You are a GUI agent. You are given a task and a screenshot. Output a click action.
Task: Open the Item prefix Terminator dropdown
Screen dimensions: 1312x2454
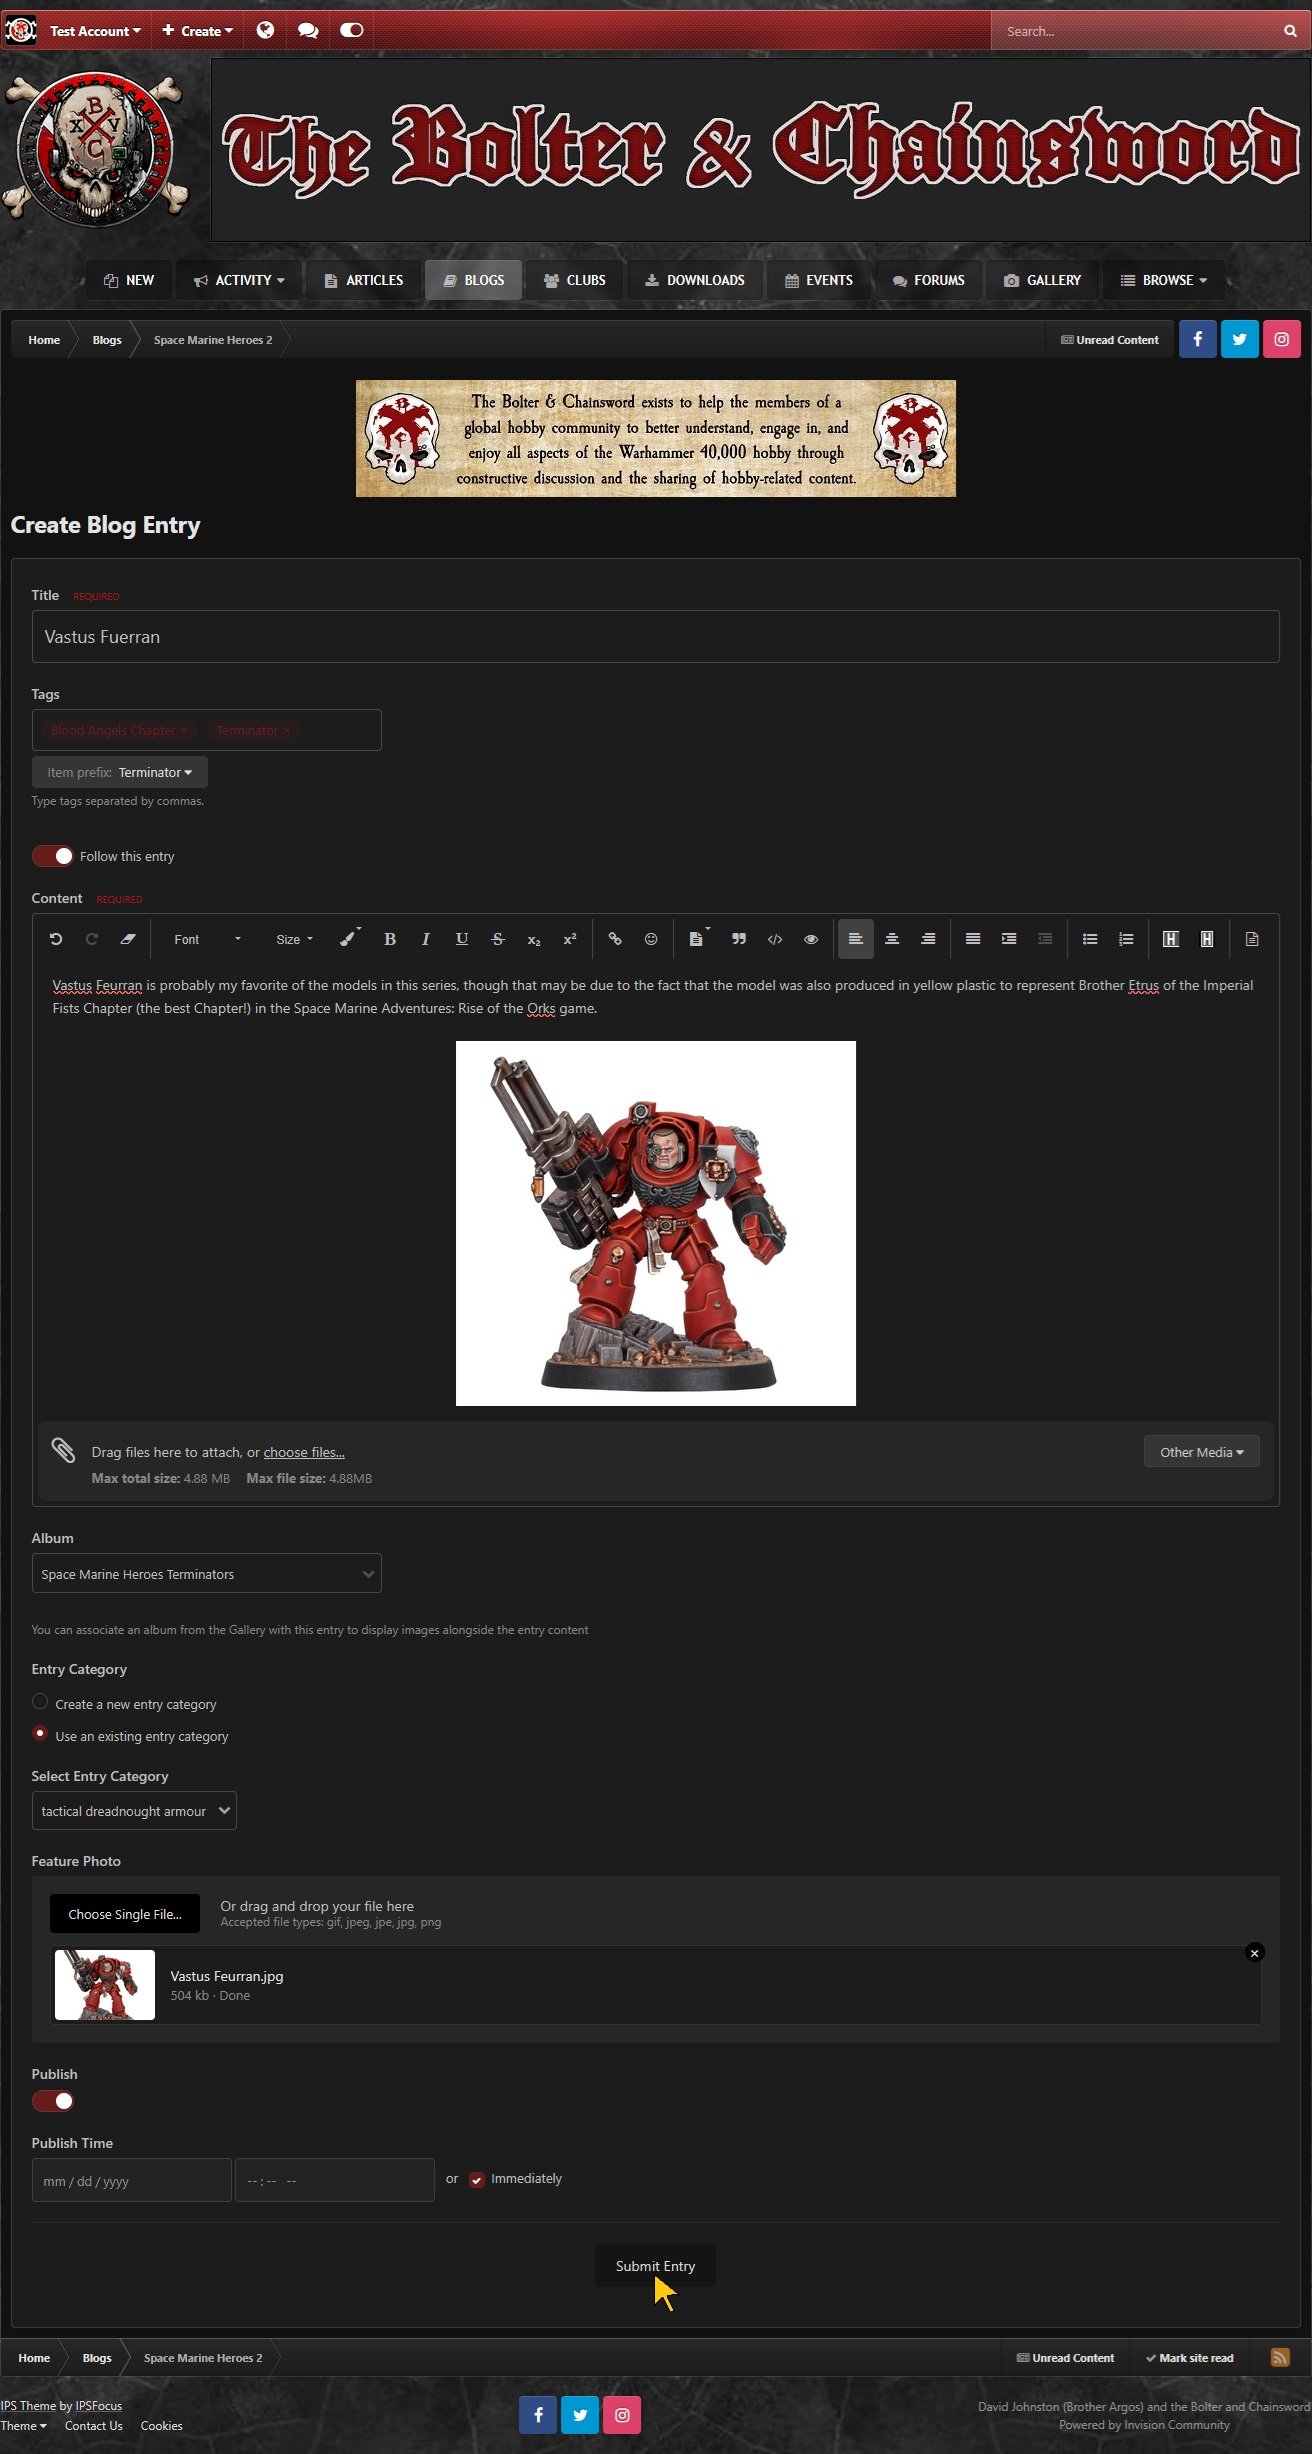(x=120, y=772)
